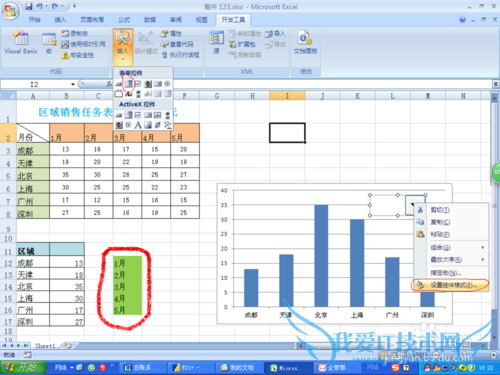
Task: Select form control Group Box icon
Action: tap(118, 94)
